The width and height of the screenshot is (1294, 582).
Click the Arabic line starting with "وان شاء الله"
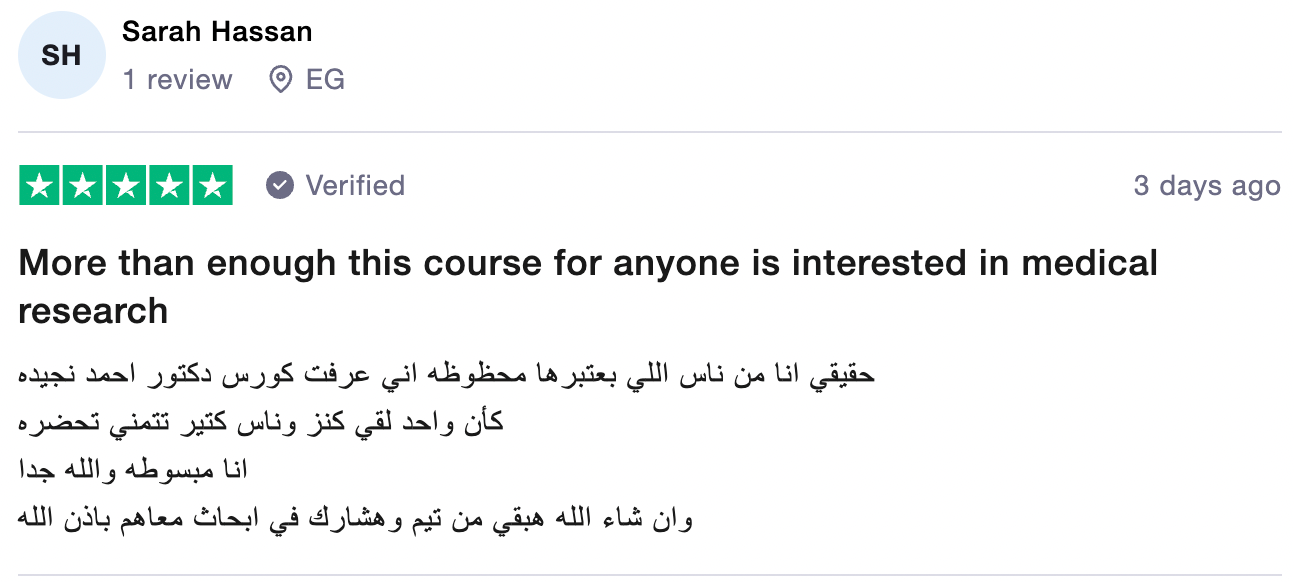[356, 518]
